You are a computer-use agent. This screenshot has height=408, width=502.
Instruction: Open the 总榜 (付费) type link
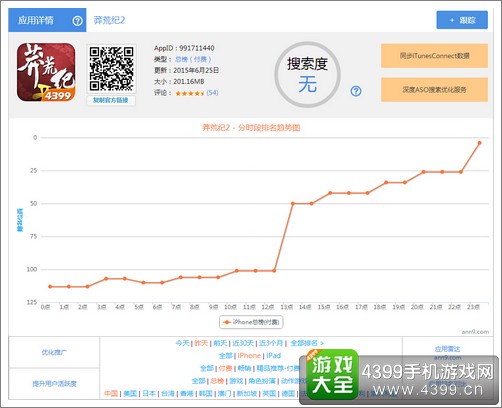(x=193, y=59)
